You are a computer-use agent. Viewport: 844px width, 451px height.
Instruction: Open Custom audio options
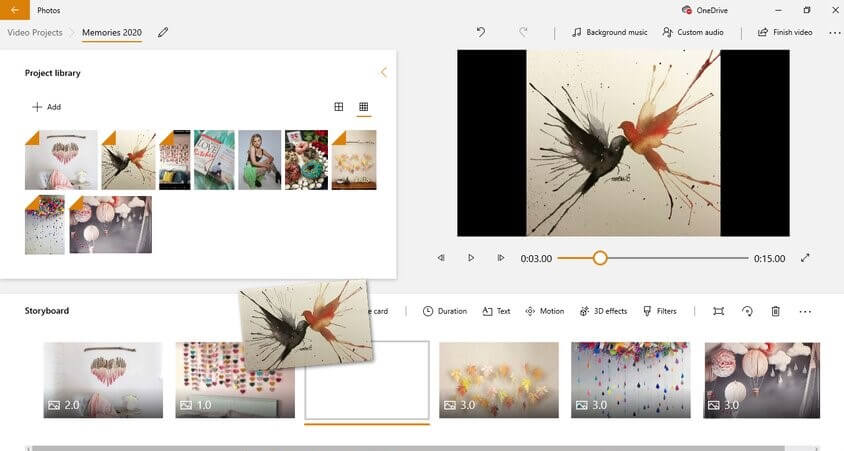(x=693, y=32)
